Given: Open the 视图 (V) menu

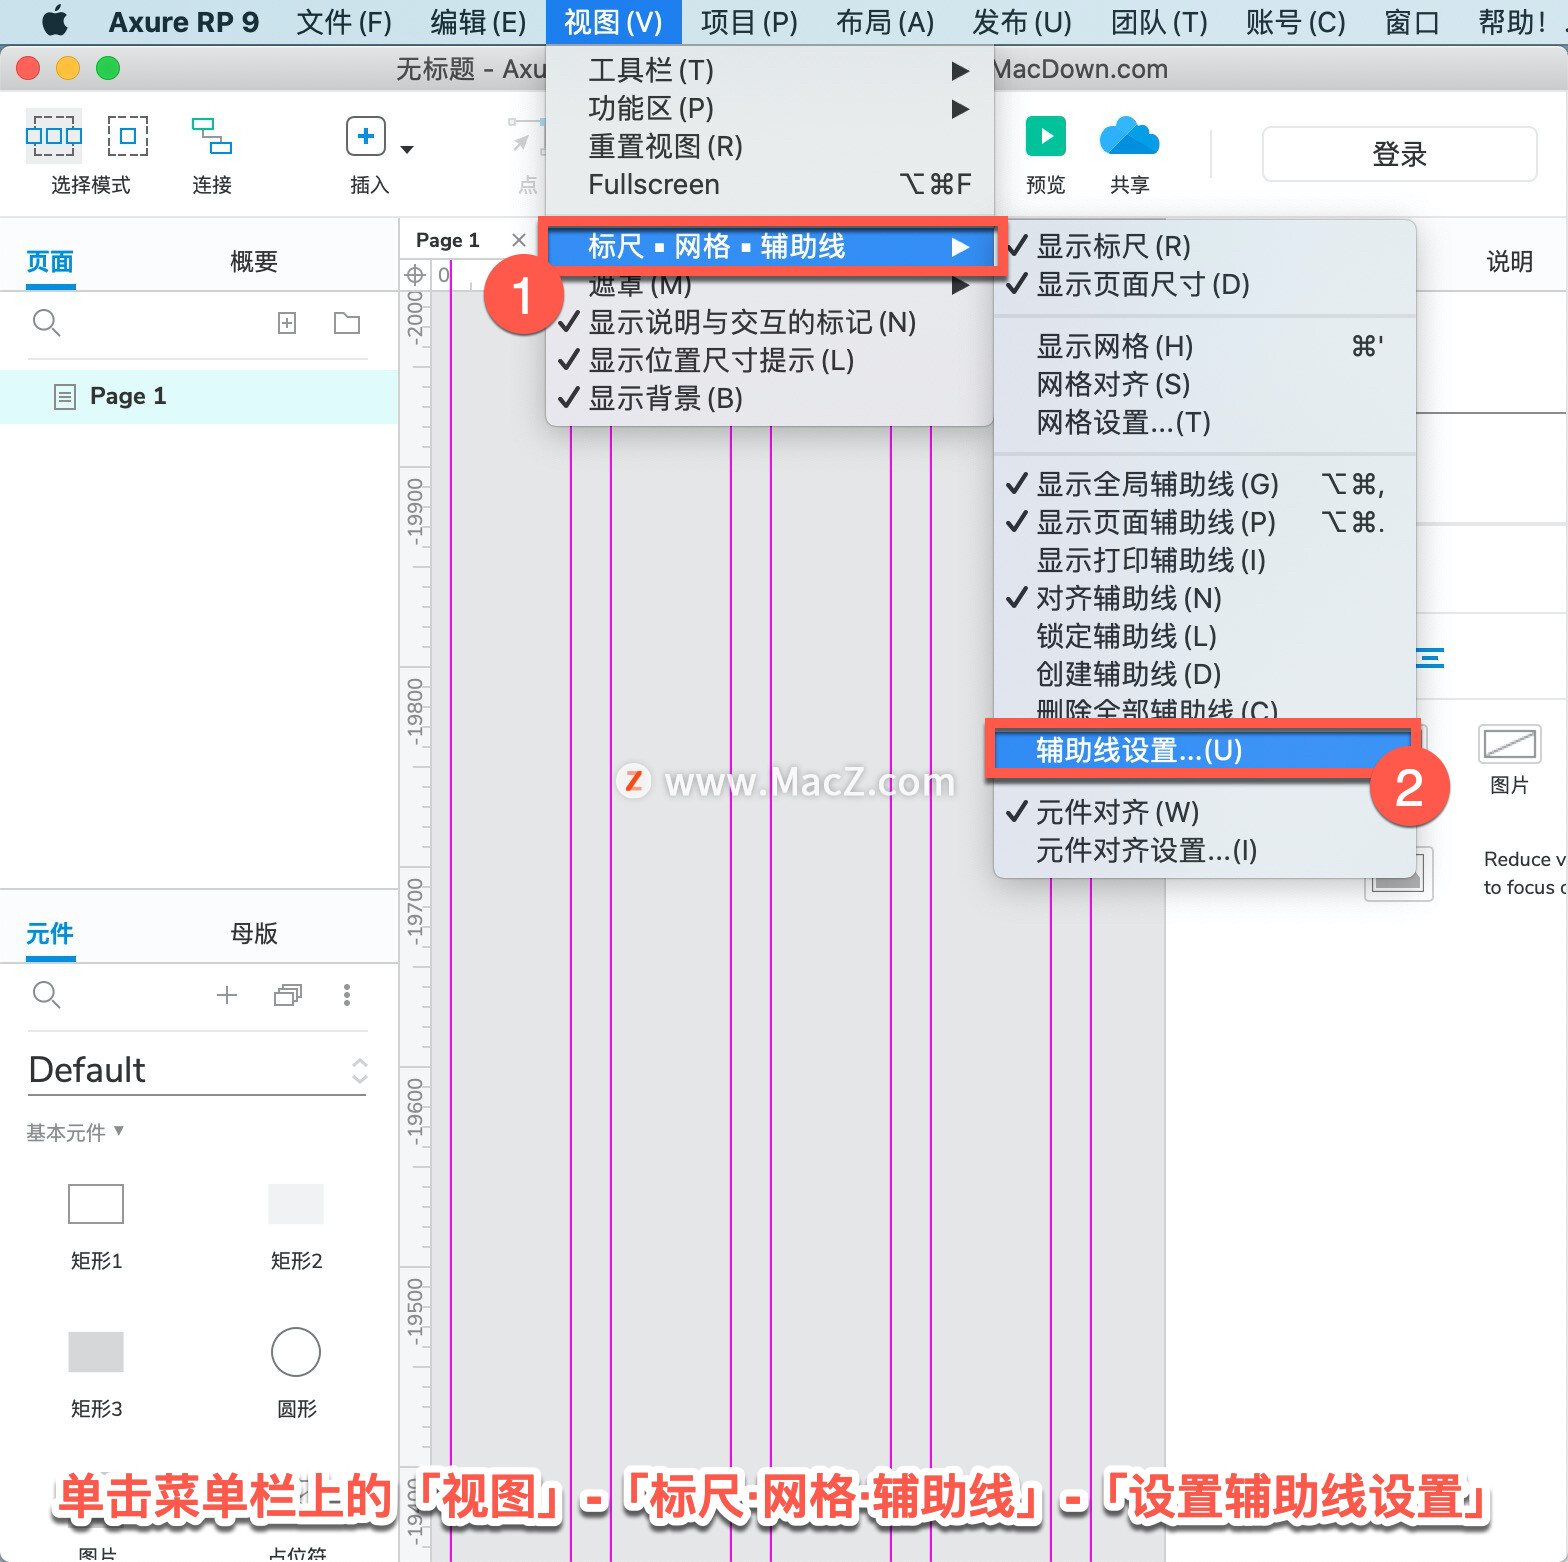Looking at the screenshot, I should point(613,21).
